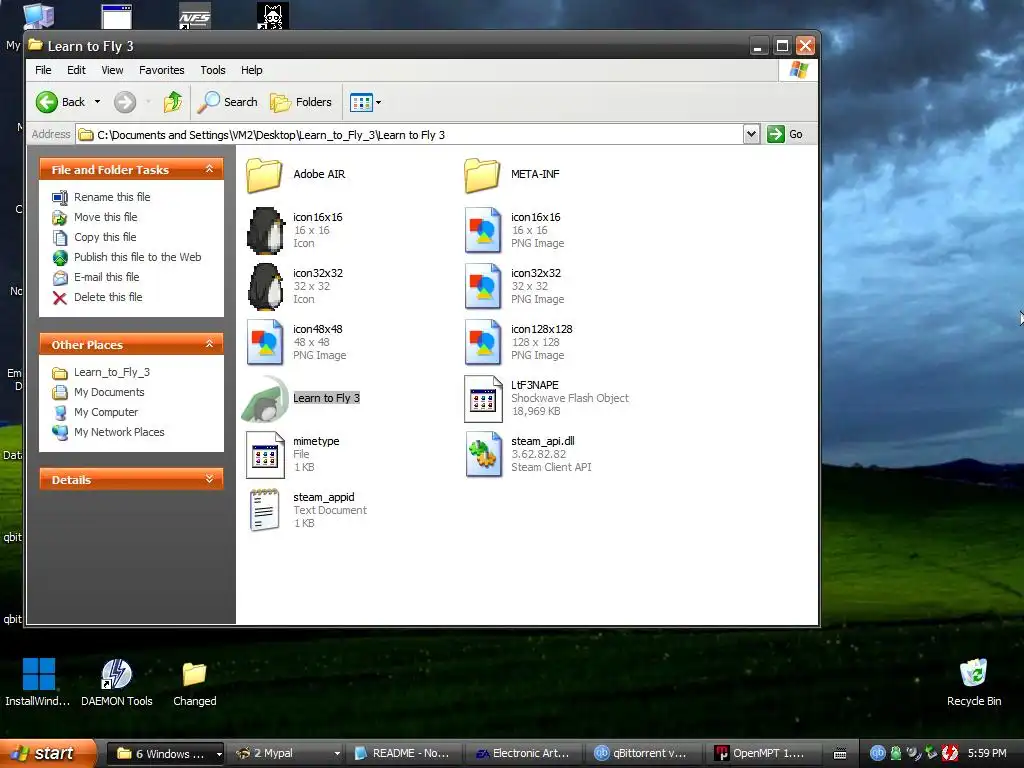Switch to README Notepad taskbar button

(x=405, y=754)
